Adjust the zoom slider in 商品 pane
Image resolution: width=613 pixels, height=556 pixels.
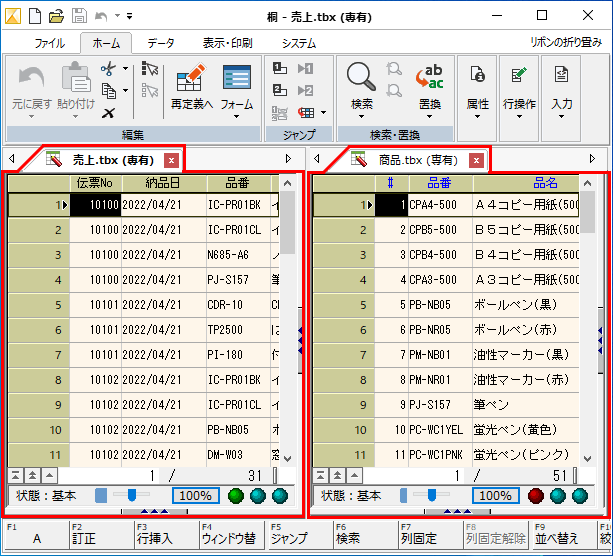[x=432, y=495]
